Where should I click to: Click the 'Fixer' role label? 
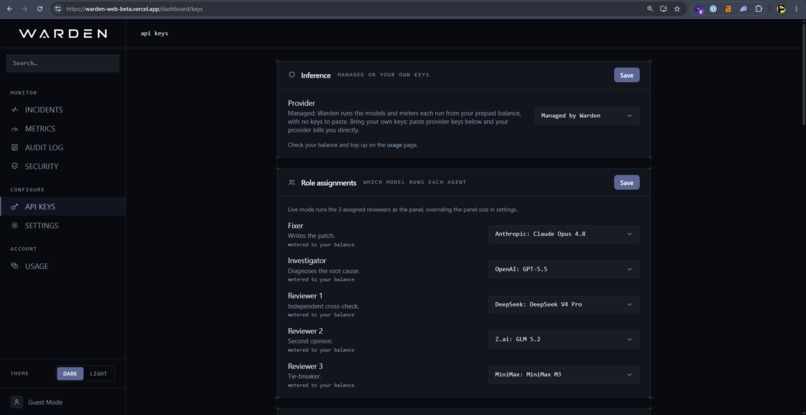(x=296, y=226)
